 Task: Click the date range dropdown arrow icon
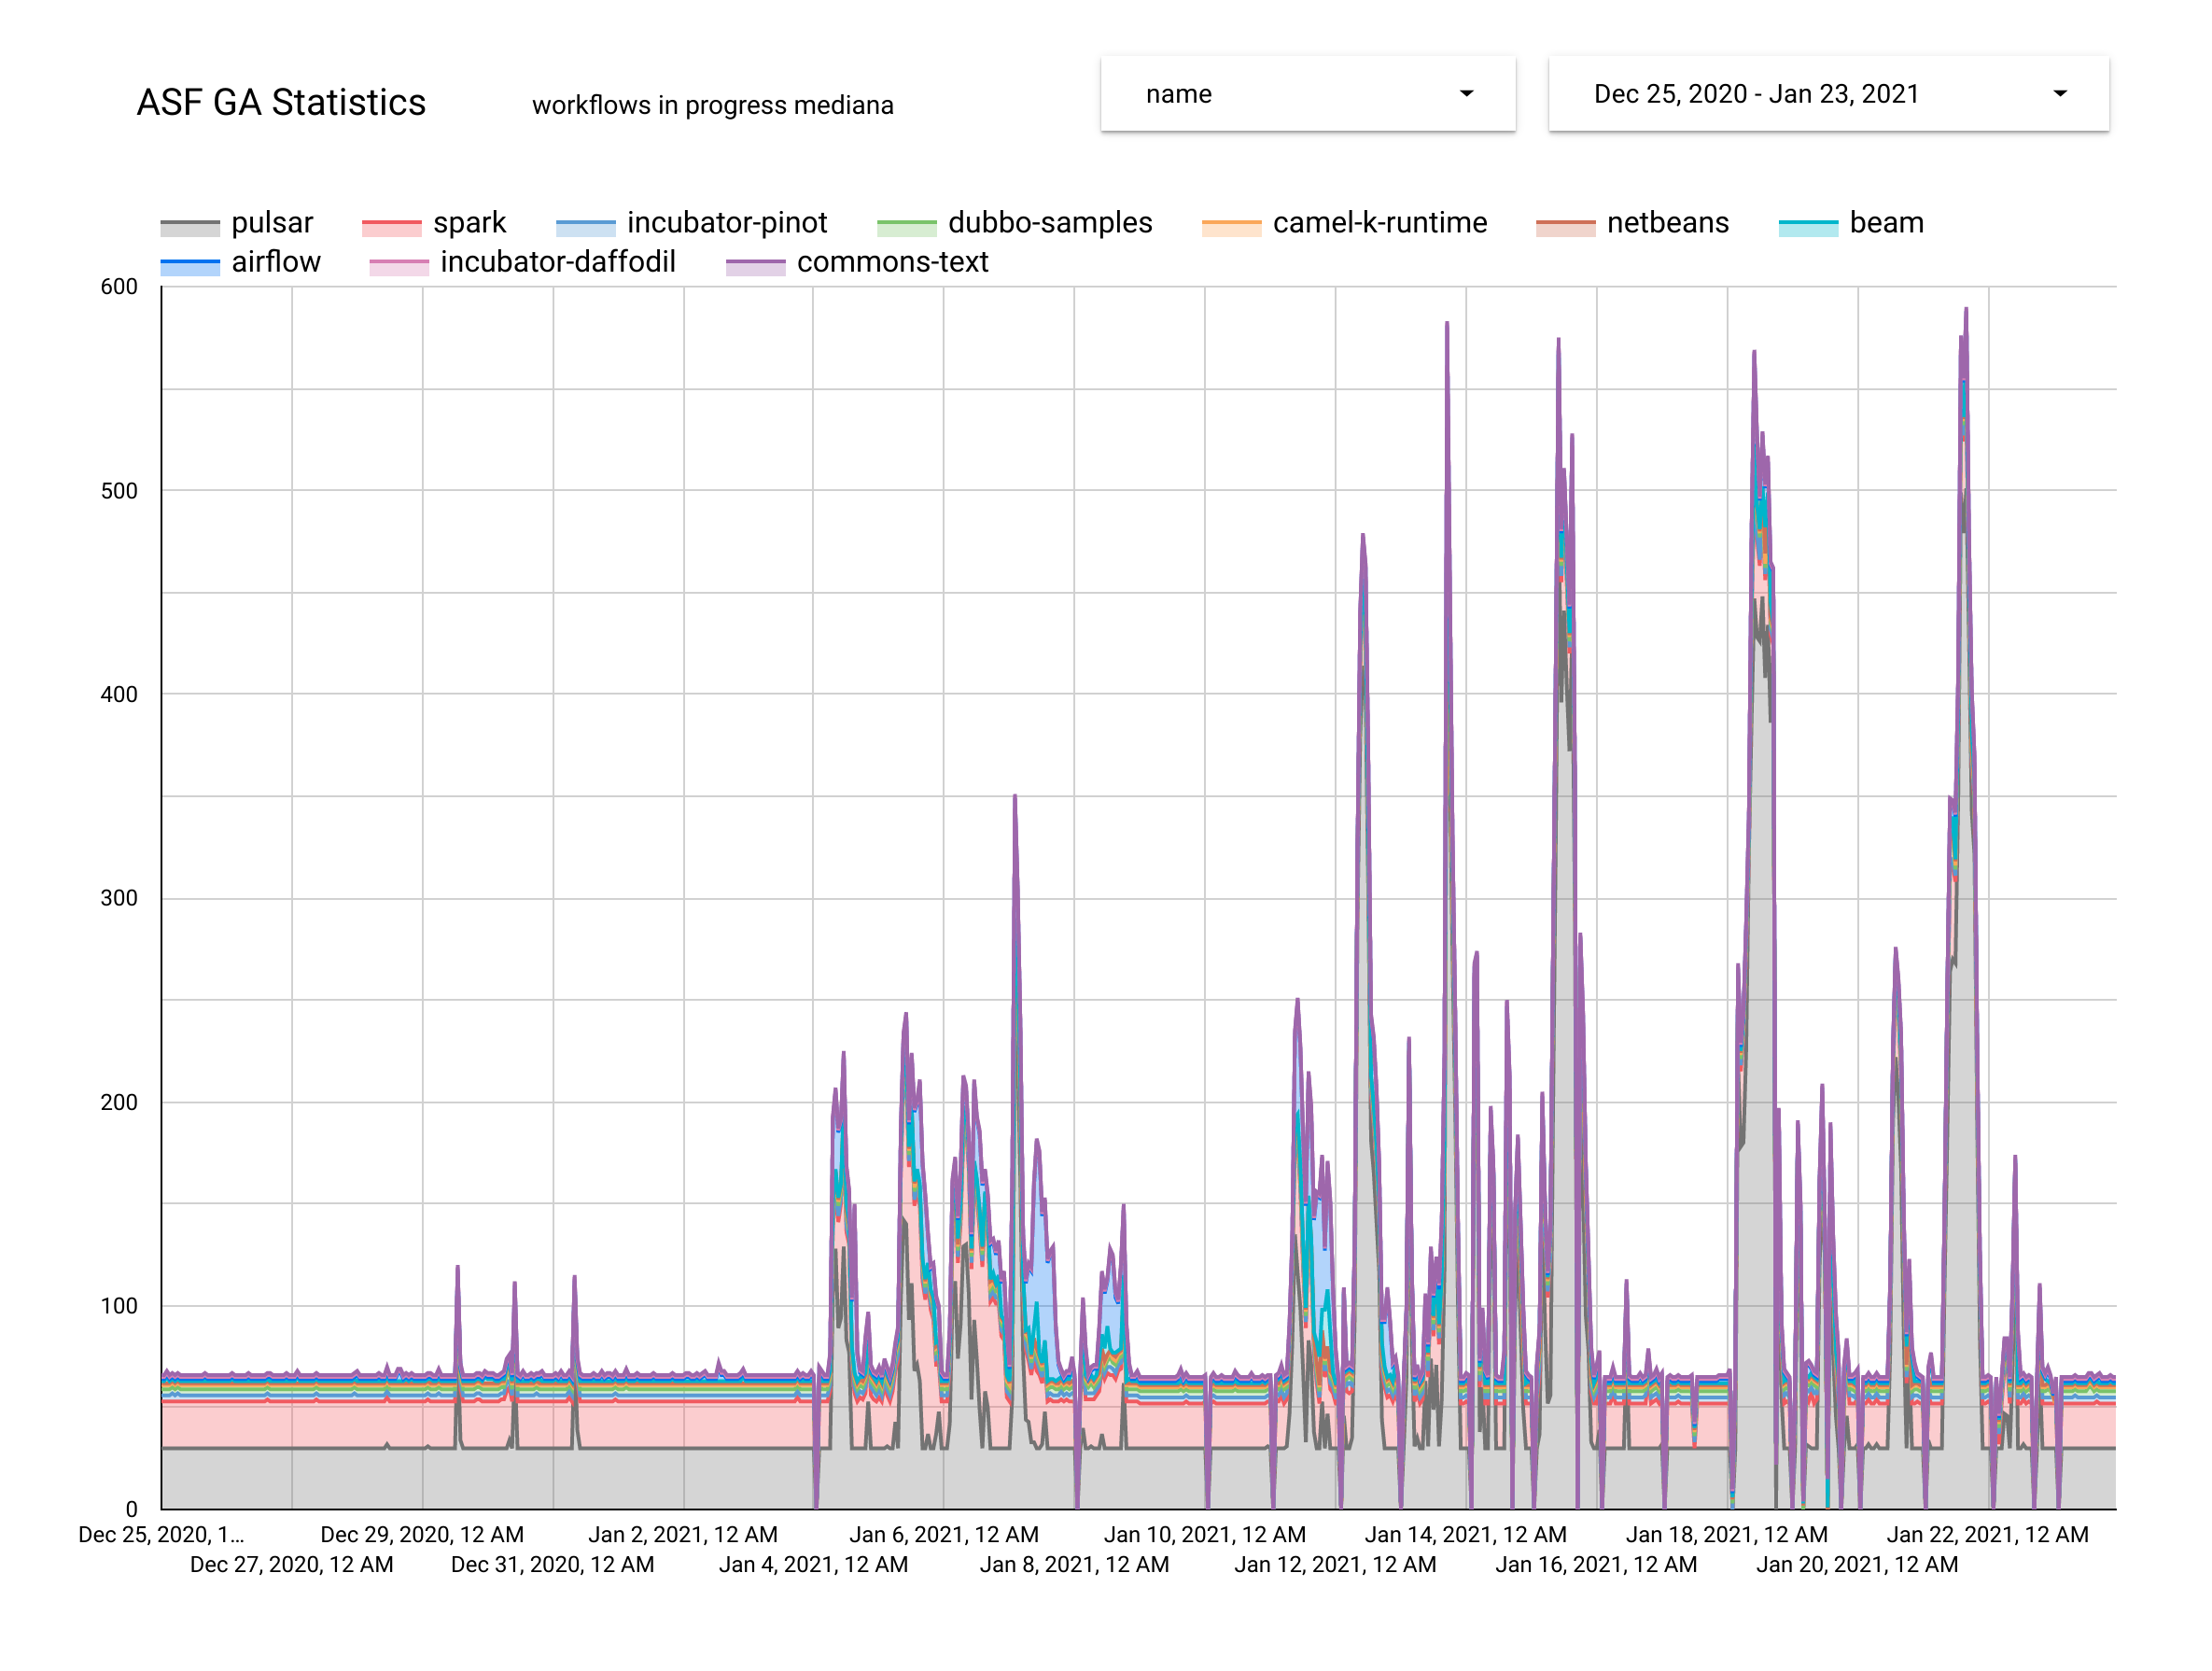[x=2059, y=94]
